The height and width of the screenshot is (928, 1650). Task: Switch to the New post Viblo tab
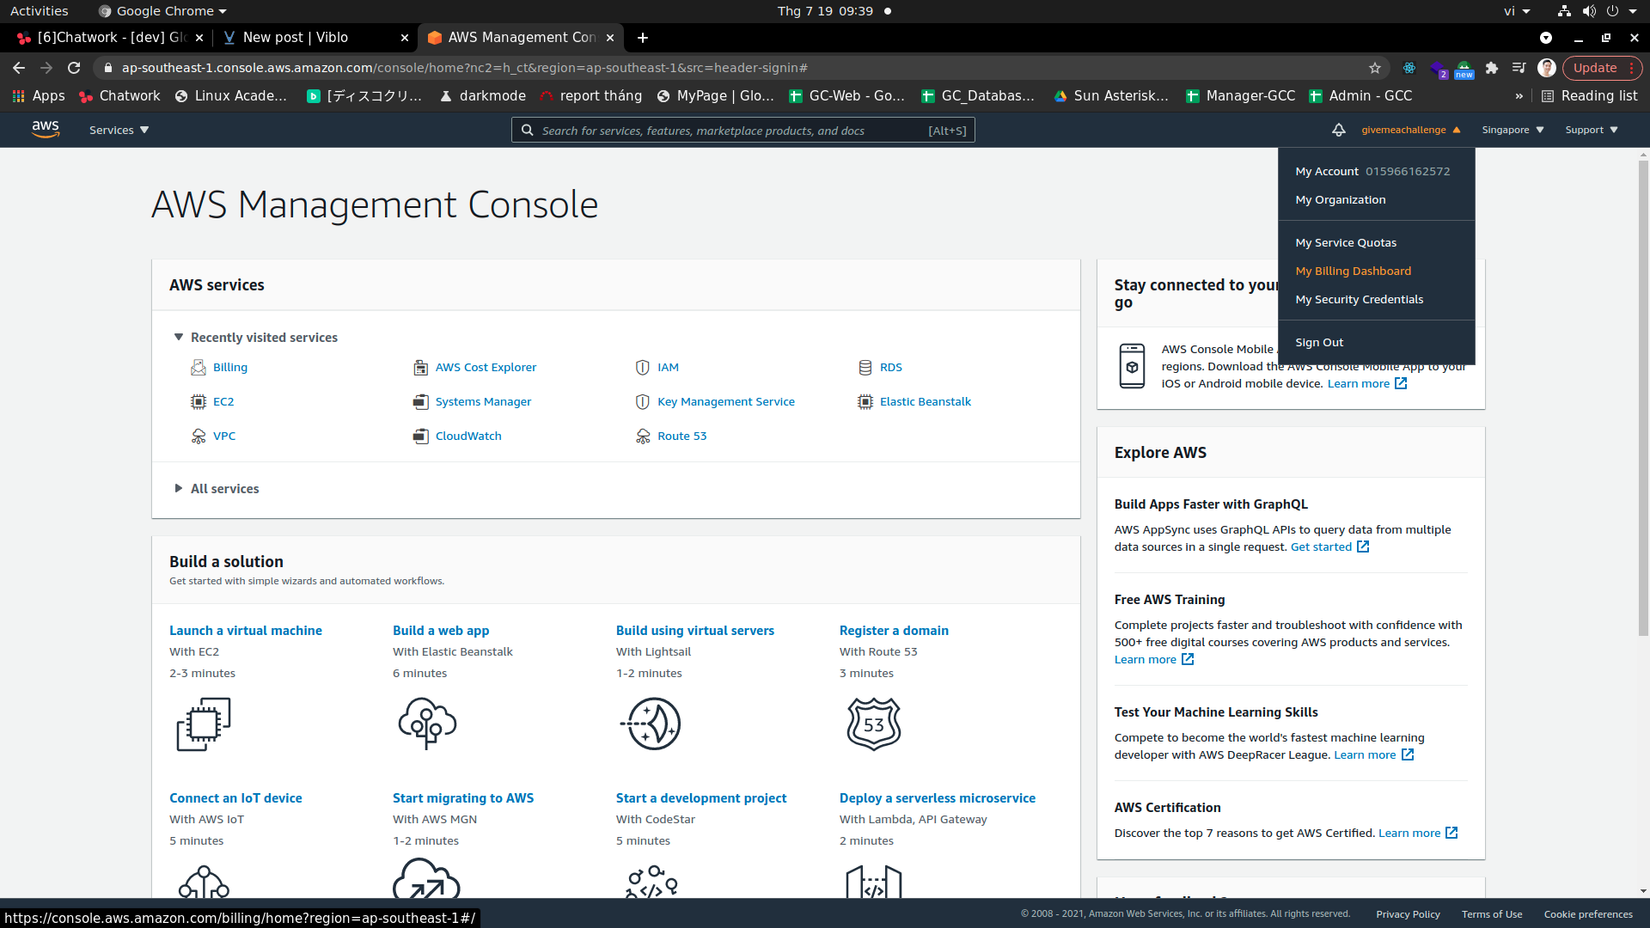[315, 38]
